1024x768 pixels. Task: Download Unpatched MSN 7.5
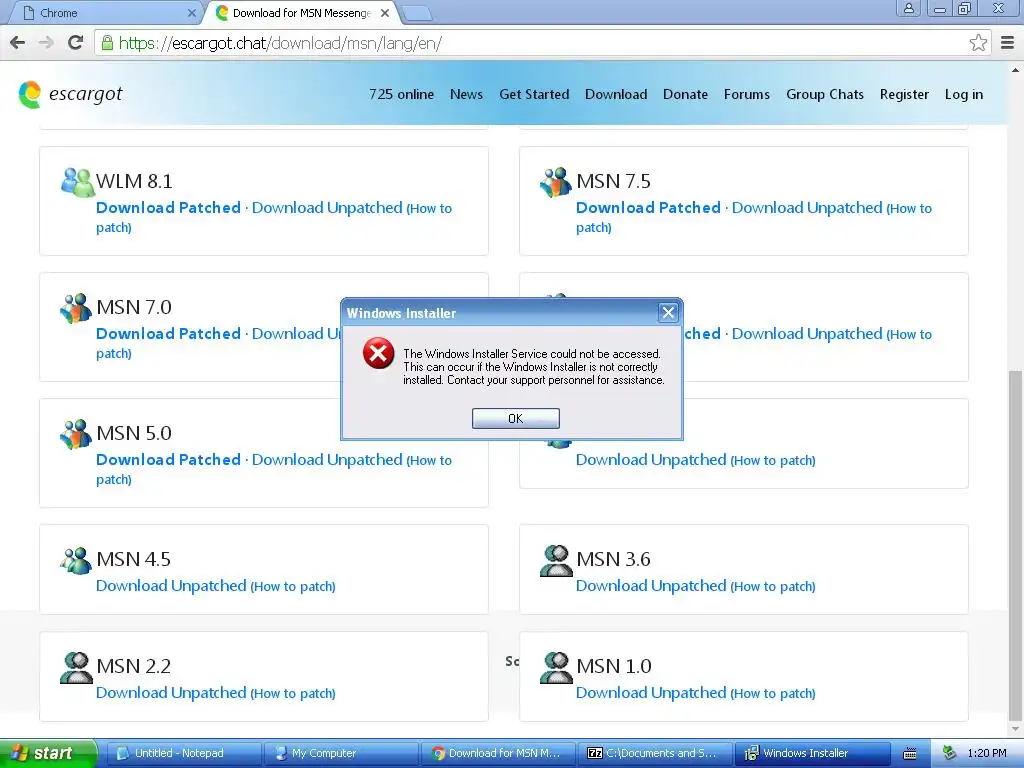pyautogui.click(x=807, y=208)
